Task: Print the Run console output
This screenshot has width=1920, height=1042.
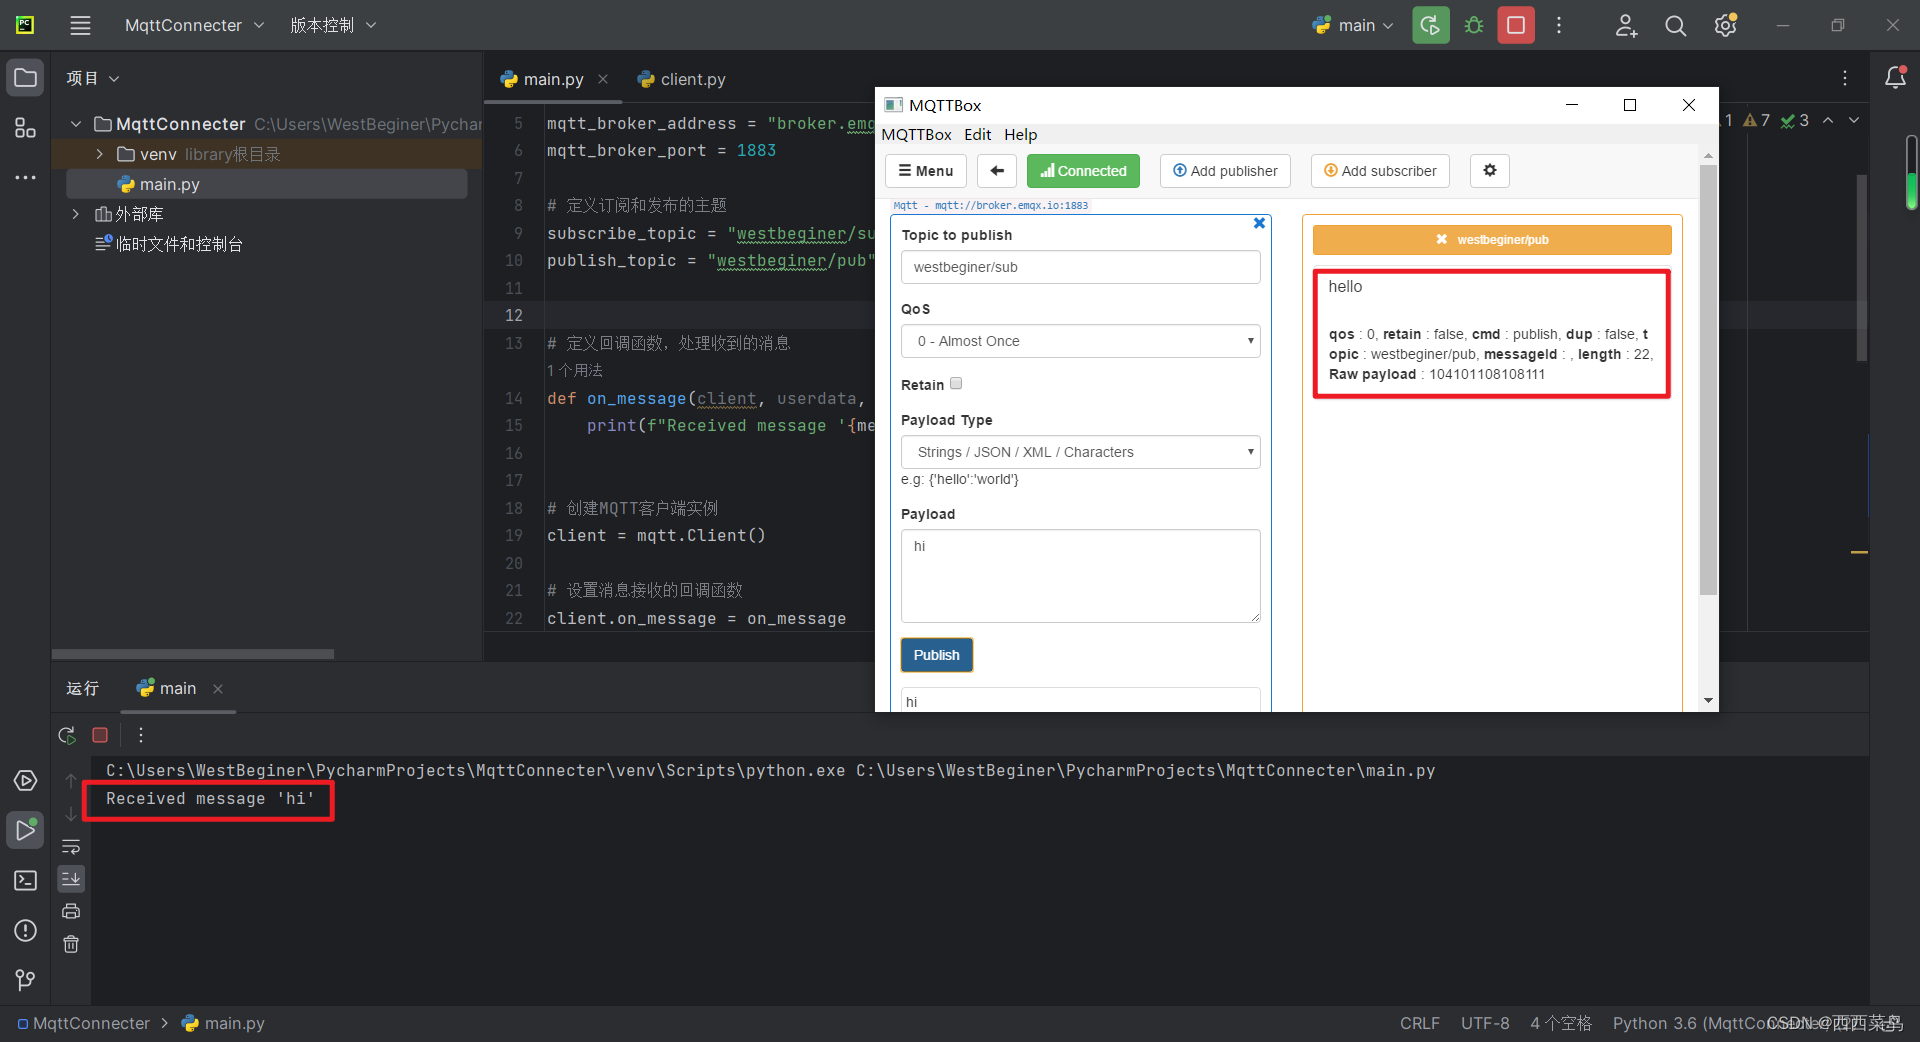Action: [x=71, y=911]
